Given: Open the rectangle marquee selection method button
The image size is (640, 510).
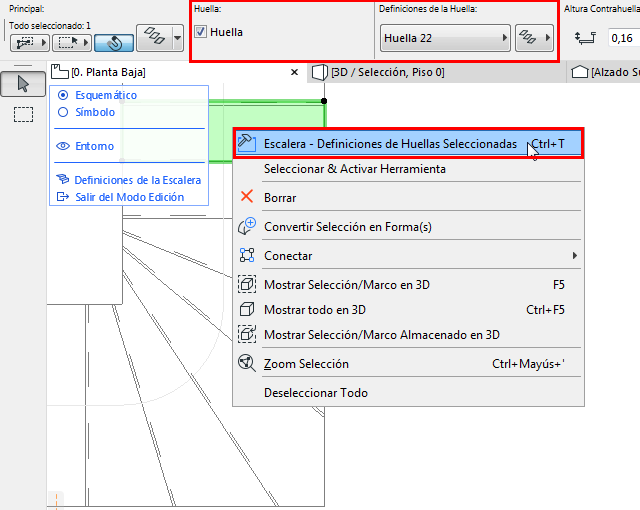Looking at the screenshot, I should pos(72,43).
